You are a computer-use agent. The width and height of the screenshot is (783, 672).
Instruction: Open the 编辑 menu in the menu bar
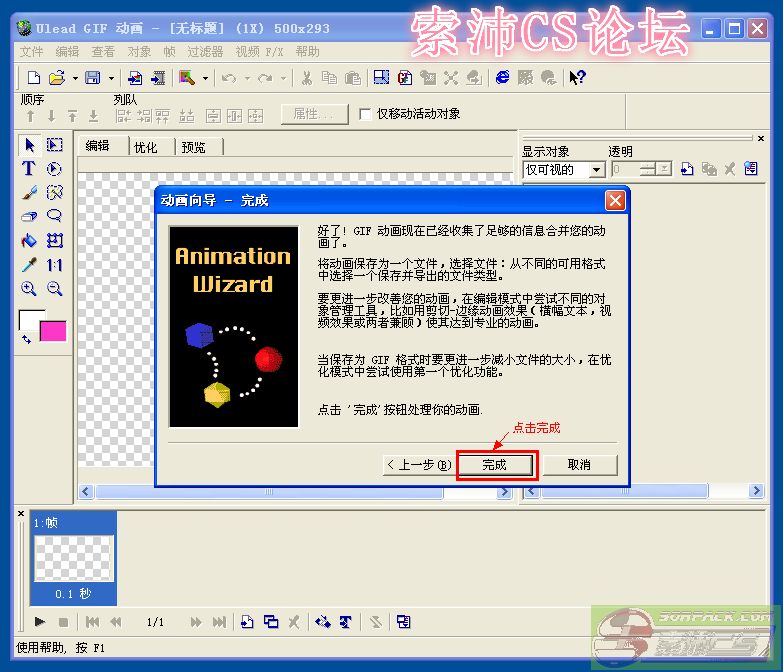pyautogui.click(x=67, y=51)
